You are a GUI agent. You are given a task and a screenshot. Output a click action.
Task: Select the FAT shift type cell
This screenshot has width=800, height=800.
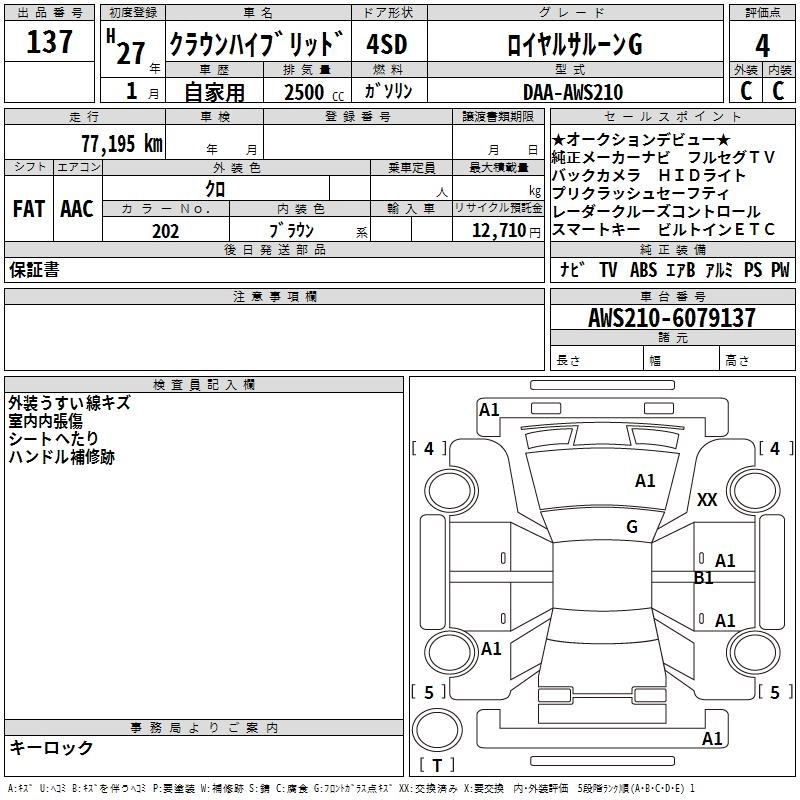click(29, 209)
